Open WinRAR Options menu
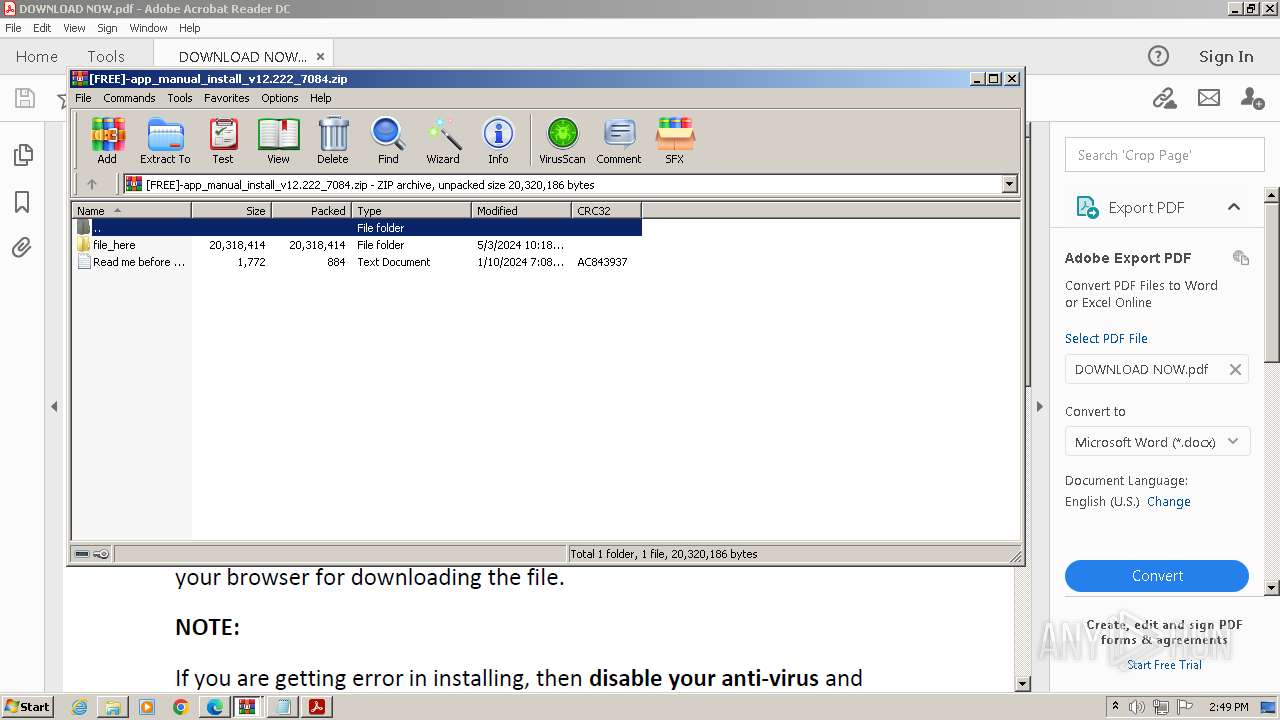The width and height of the screenshot is (1280, 720). click(280, 98)
